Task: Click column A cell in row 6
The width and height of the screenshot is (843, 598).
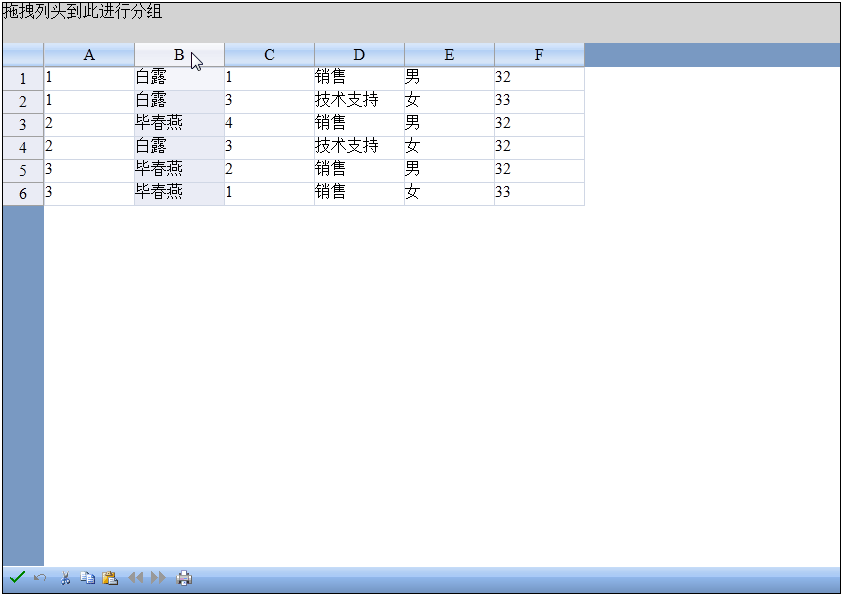Action: pyautogui.click(x=89, y=194)
